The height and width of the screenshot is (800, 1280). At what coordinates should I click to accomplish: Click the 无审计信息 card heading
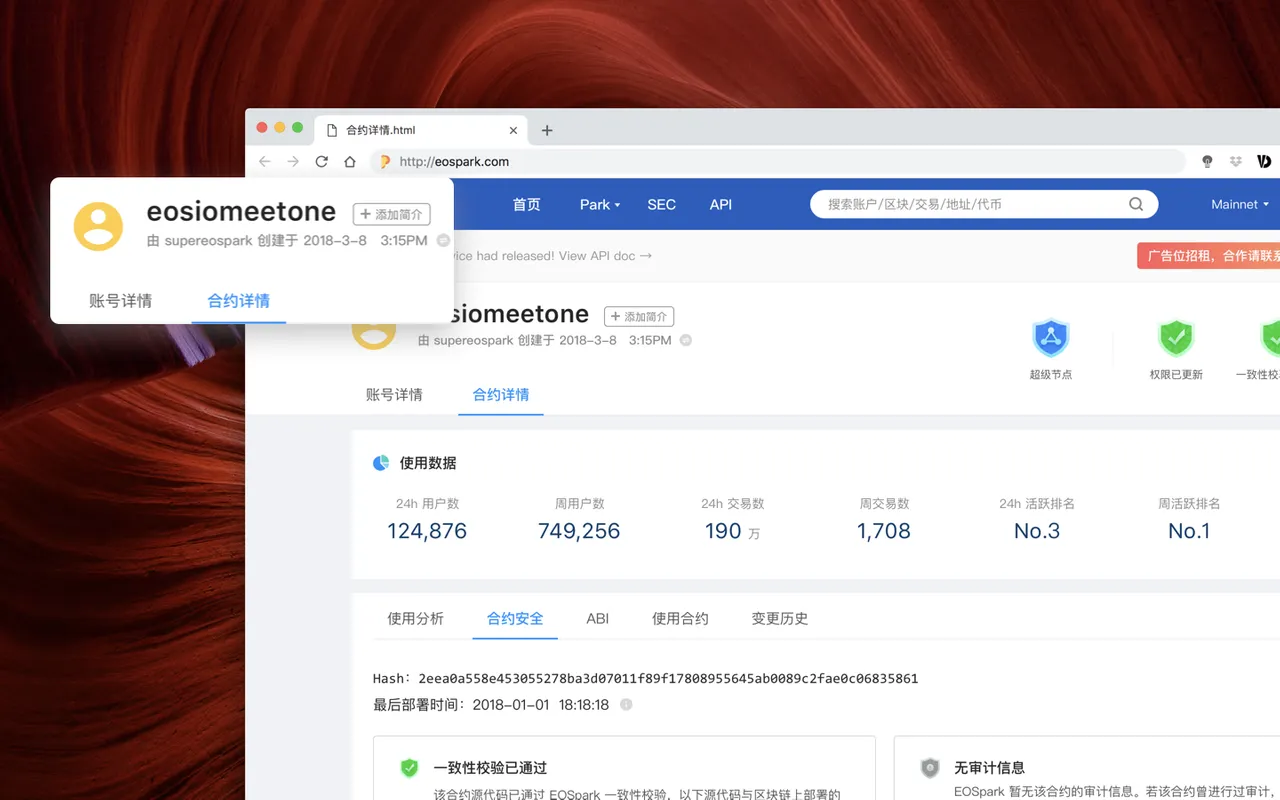[x=989, y=768]
